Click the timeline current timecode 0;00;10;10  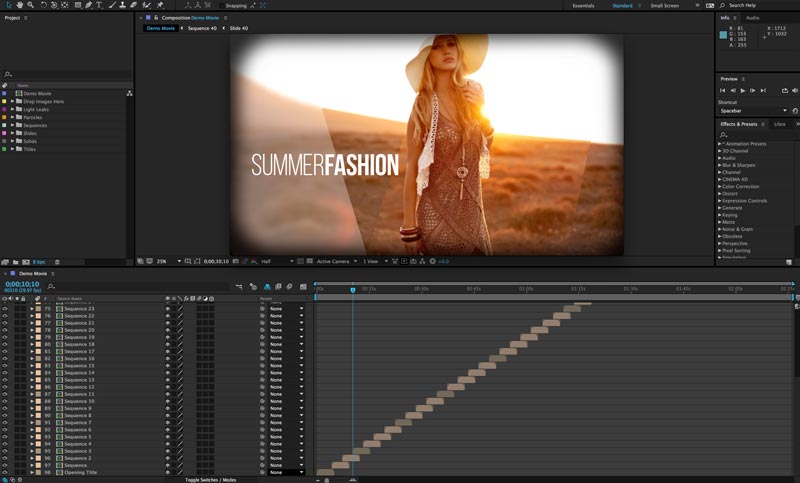(x=22, y=284)
